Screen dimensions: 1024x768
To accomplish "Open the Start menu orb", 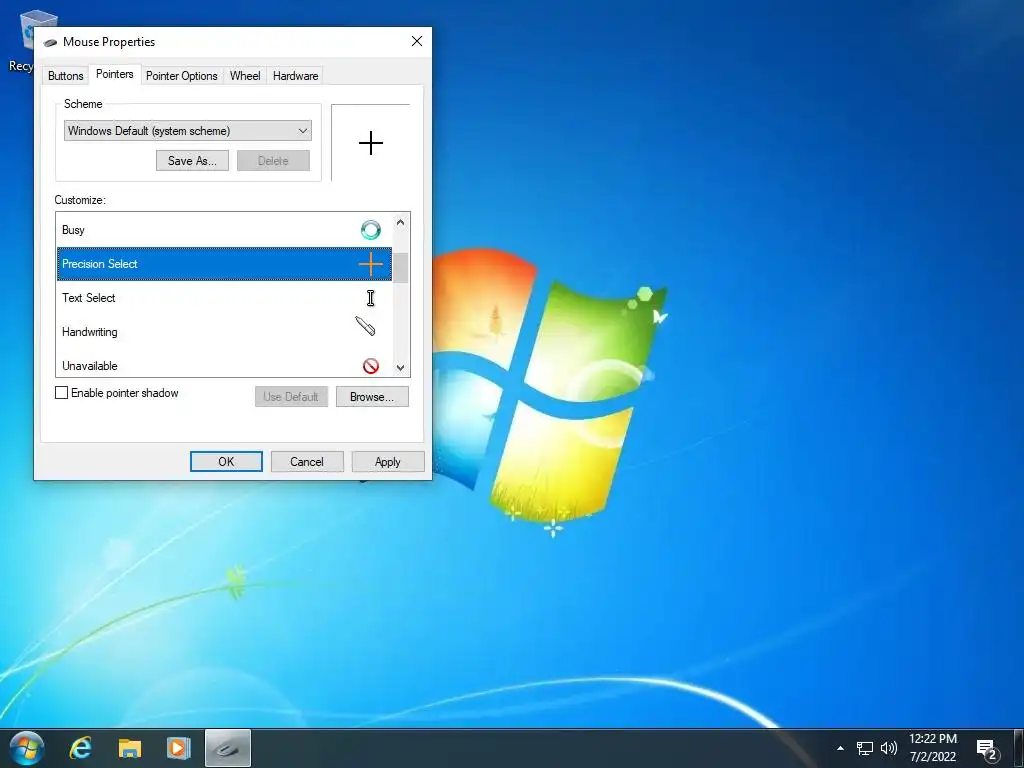I will (27, 748).
